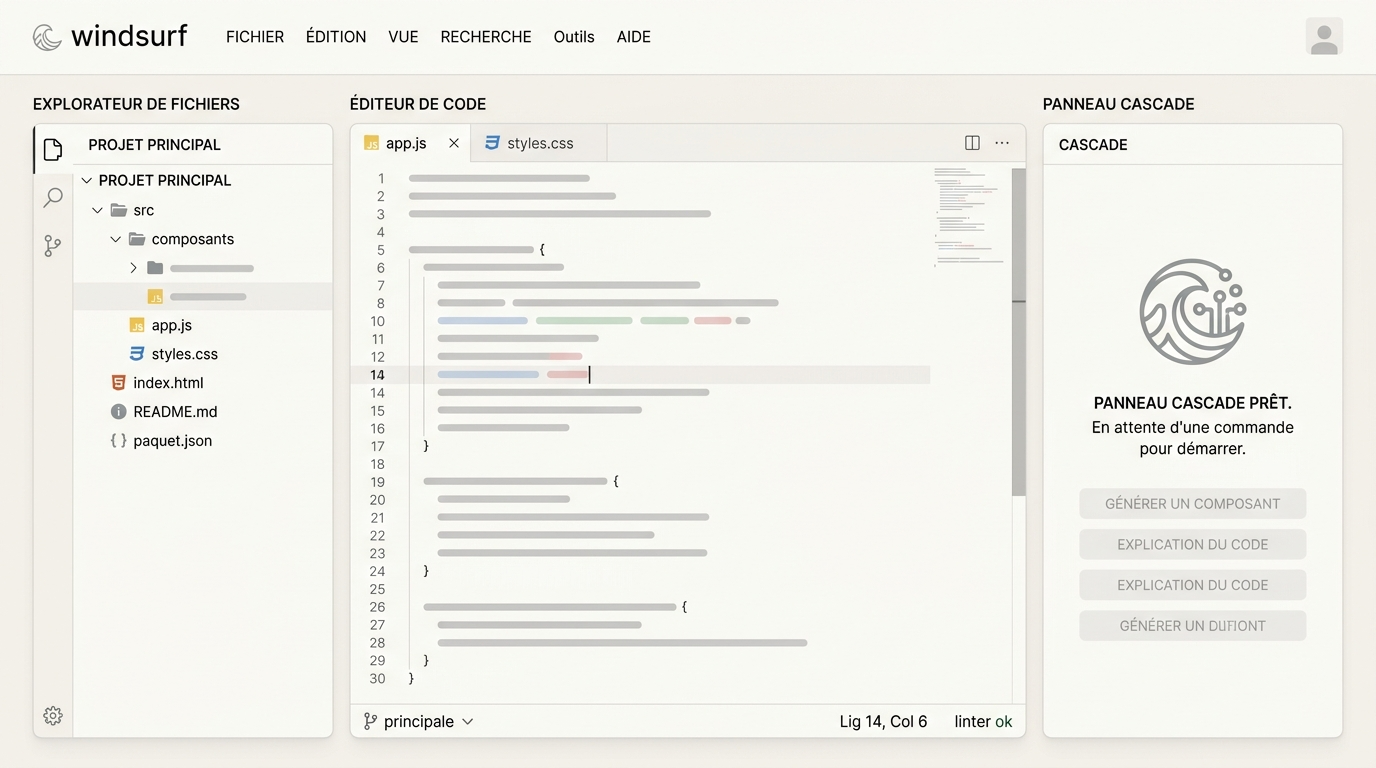Click the info icon beside README.md

(x=118, y=412)
